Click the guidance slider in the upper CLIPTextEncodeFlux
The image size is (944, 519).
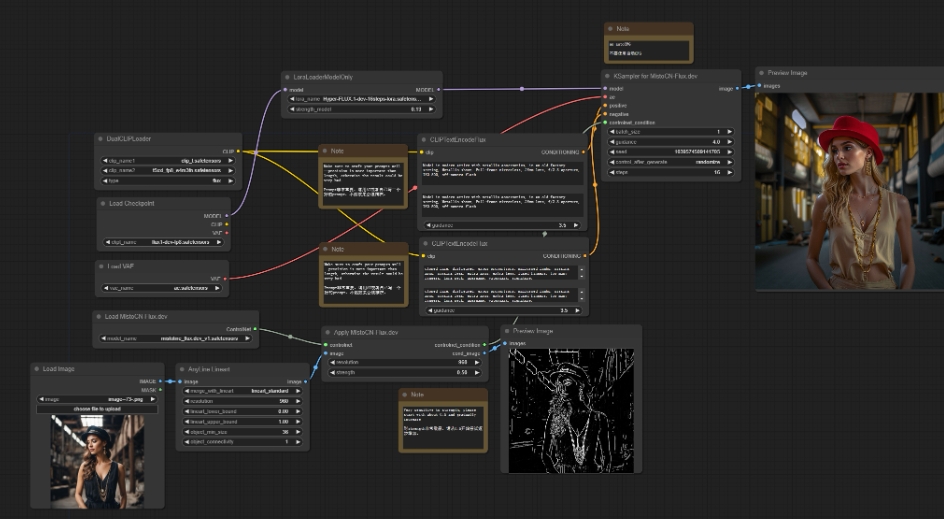pos(501,226)
